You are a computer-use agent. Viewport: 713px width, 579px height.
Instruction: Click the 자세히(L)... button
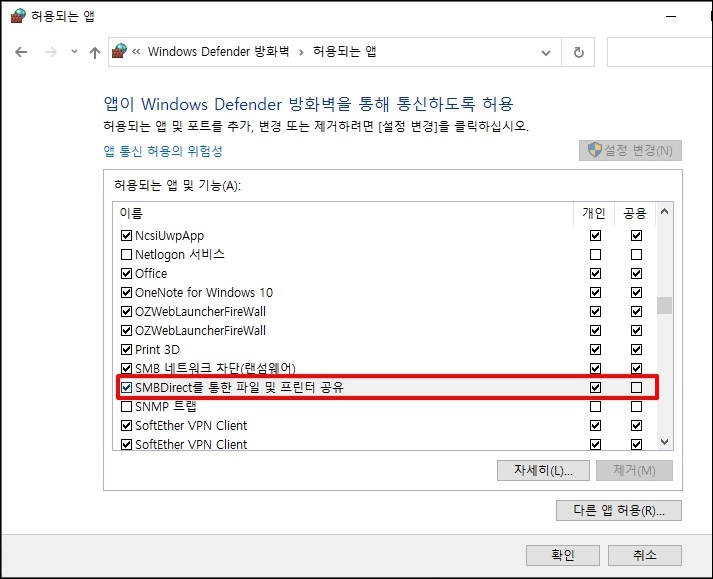click(543, 470)
